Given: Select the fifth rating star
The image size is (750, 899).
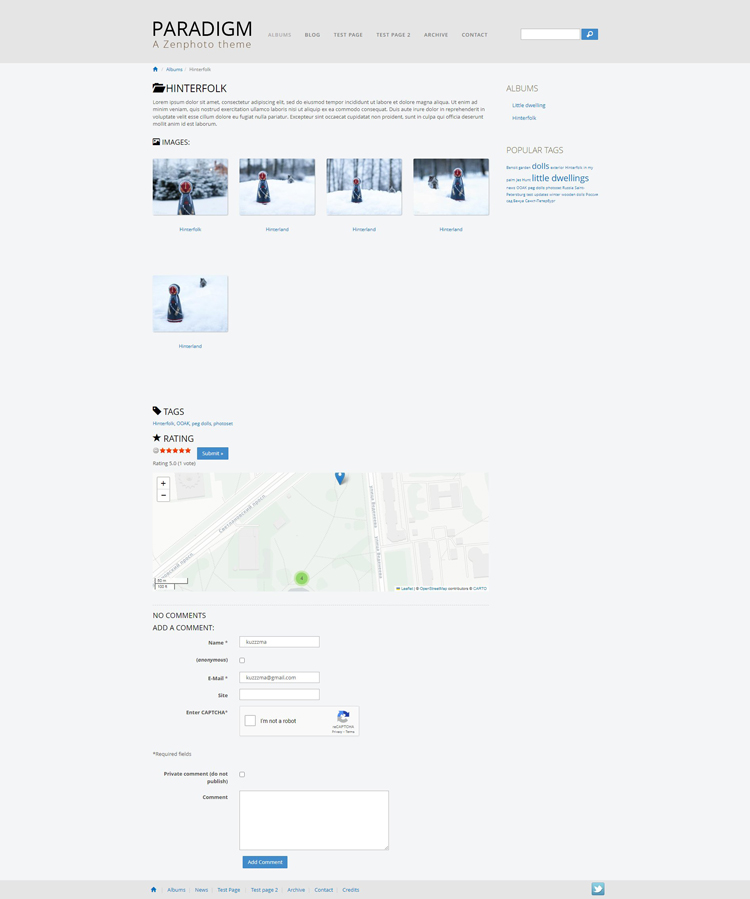Looking at the screenshot, I should [187, 451].
